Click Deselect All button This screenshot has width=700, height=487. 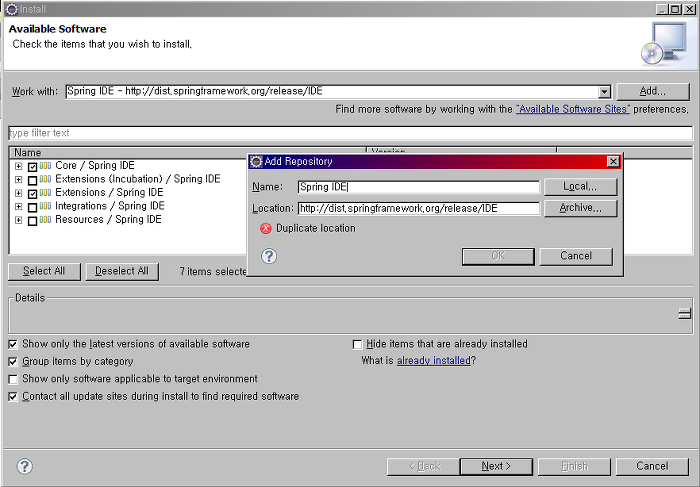(122, 271)
